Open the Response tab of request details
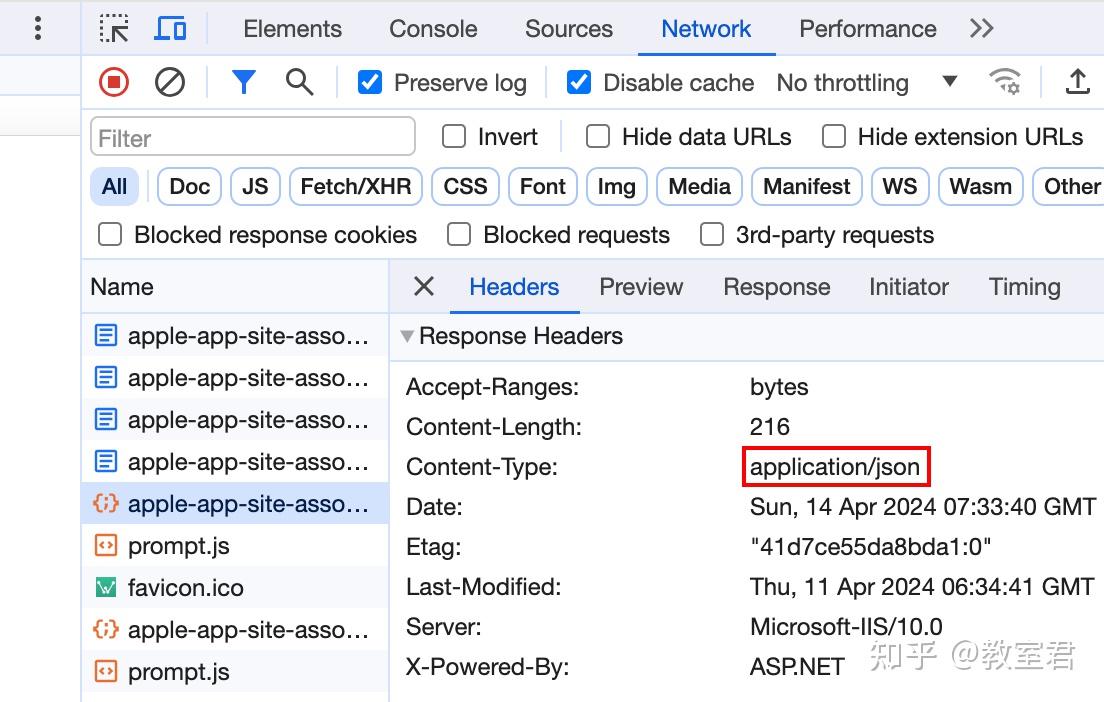The width and height of the screenshot is (1104, 702). [x=777, y=287]
